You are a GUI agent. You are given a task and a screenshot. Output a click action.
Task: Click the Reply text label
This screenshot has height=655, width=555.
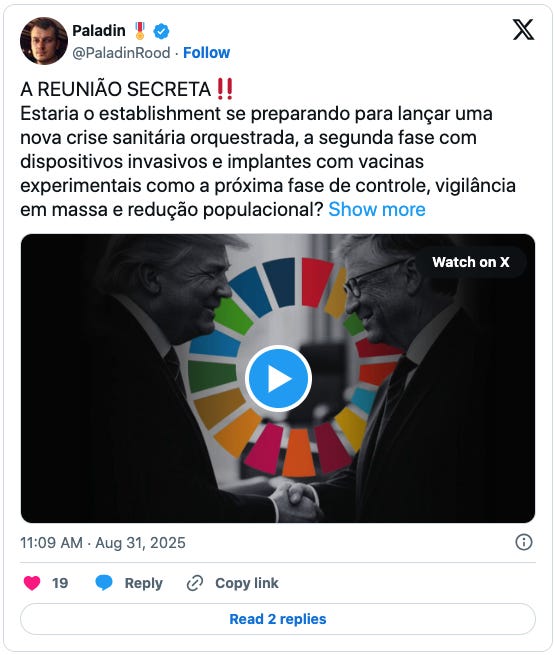click(143, 583)
